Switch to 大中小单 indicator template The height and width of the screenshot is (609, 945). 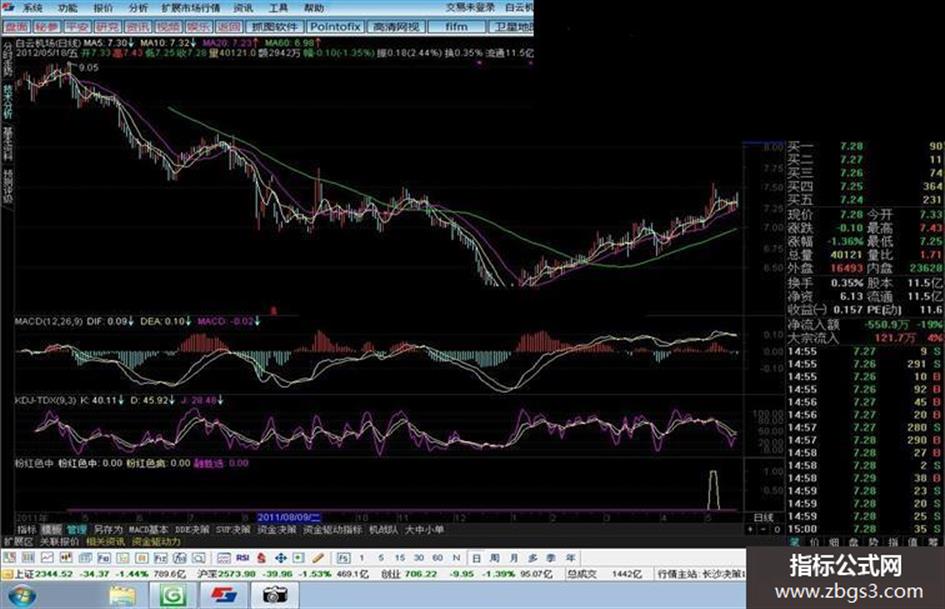(x=424, y=529)
